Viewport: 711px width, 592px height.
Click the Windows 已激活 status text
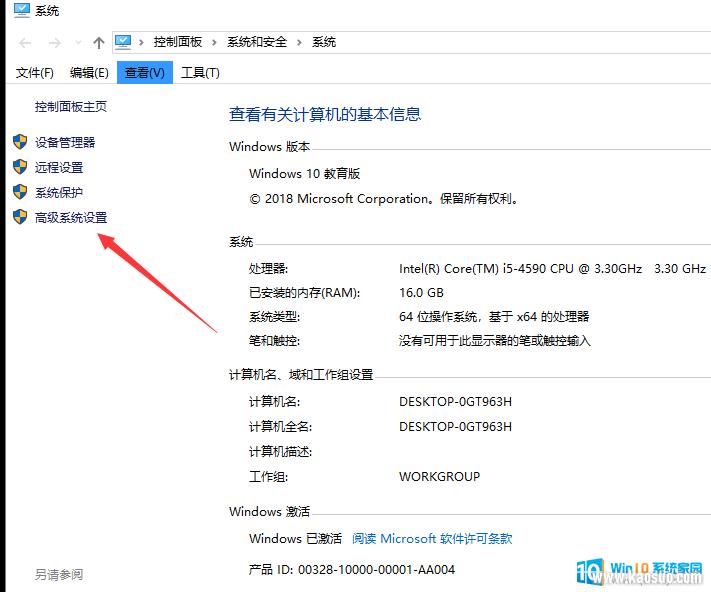295,539
